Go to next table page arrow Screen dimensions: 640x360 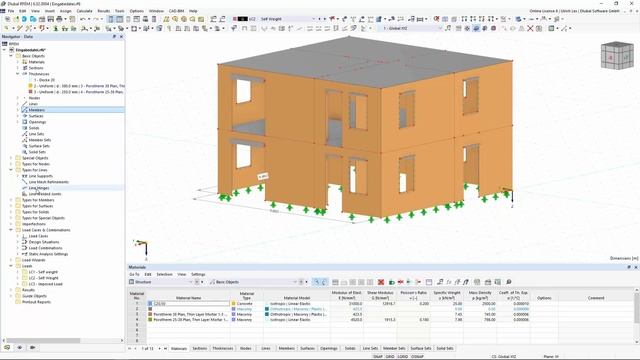point(160,348)
